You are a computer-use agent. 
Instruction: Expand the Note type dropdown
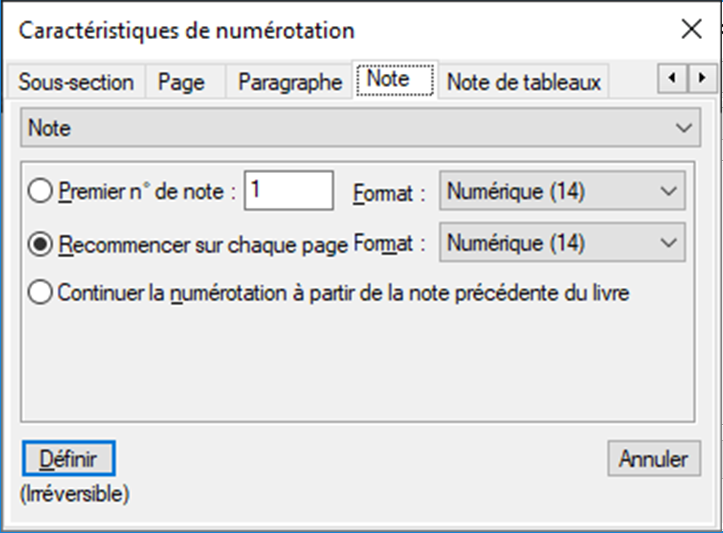(x=361, y=128)
